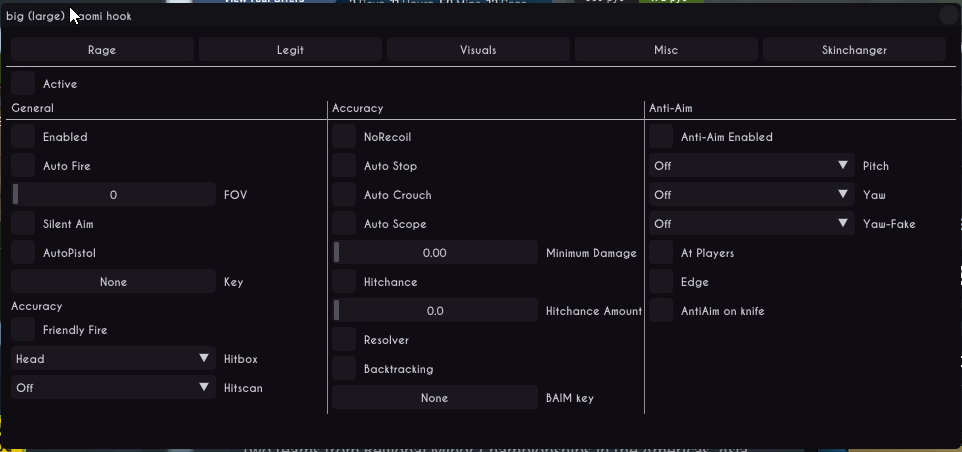Check the Silent Aim option
The height and width of the screenshot is (452, 962).
pyautogui.click(x=23, y=224)
